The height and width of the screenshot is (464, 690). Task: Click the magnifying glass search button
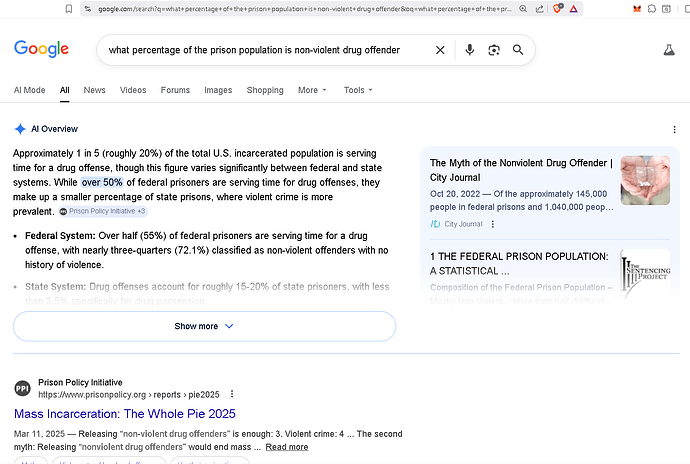[x=518, y=50]
